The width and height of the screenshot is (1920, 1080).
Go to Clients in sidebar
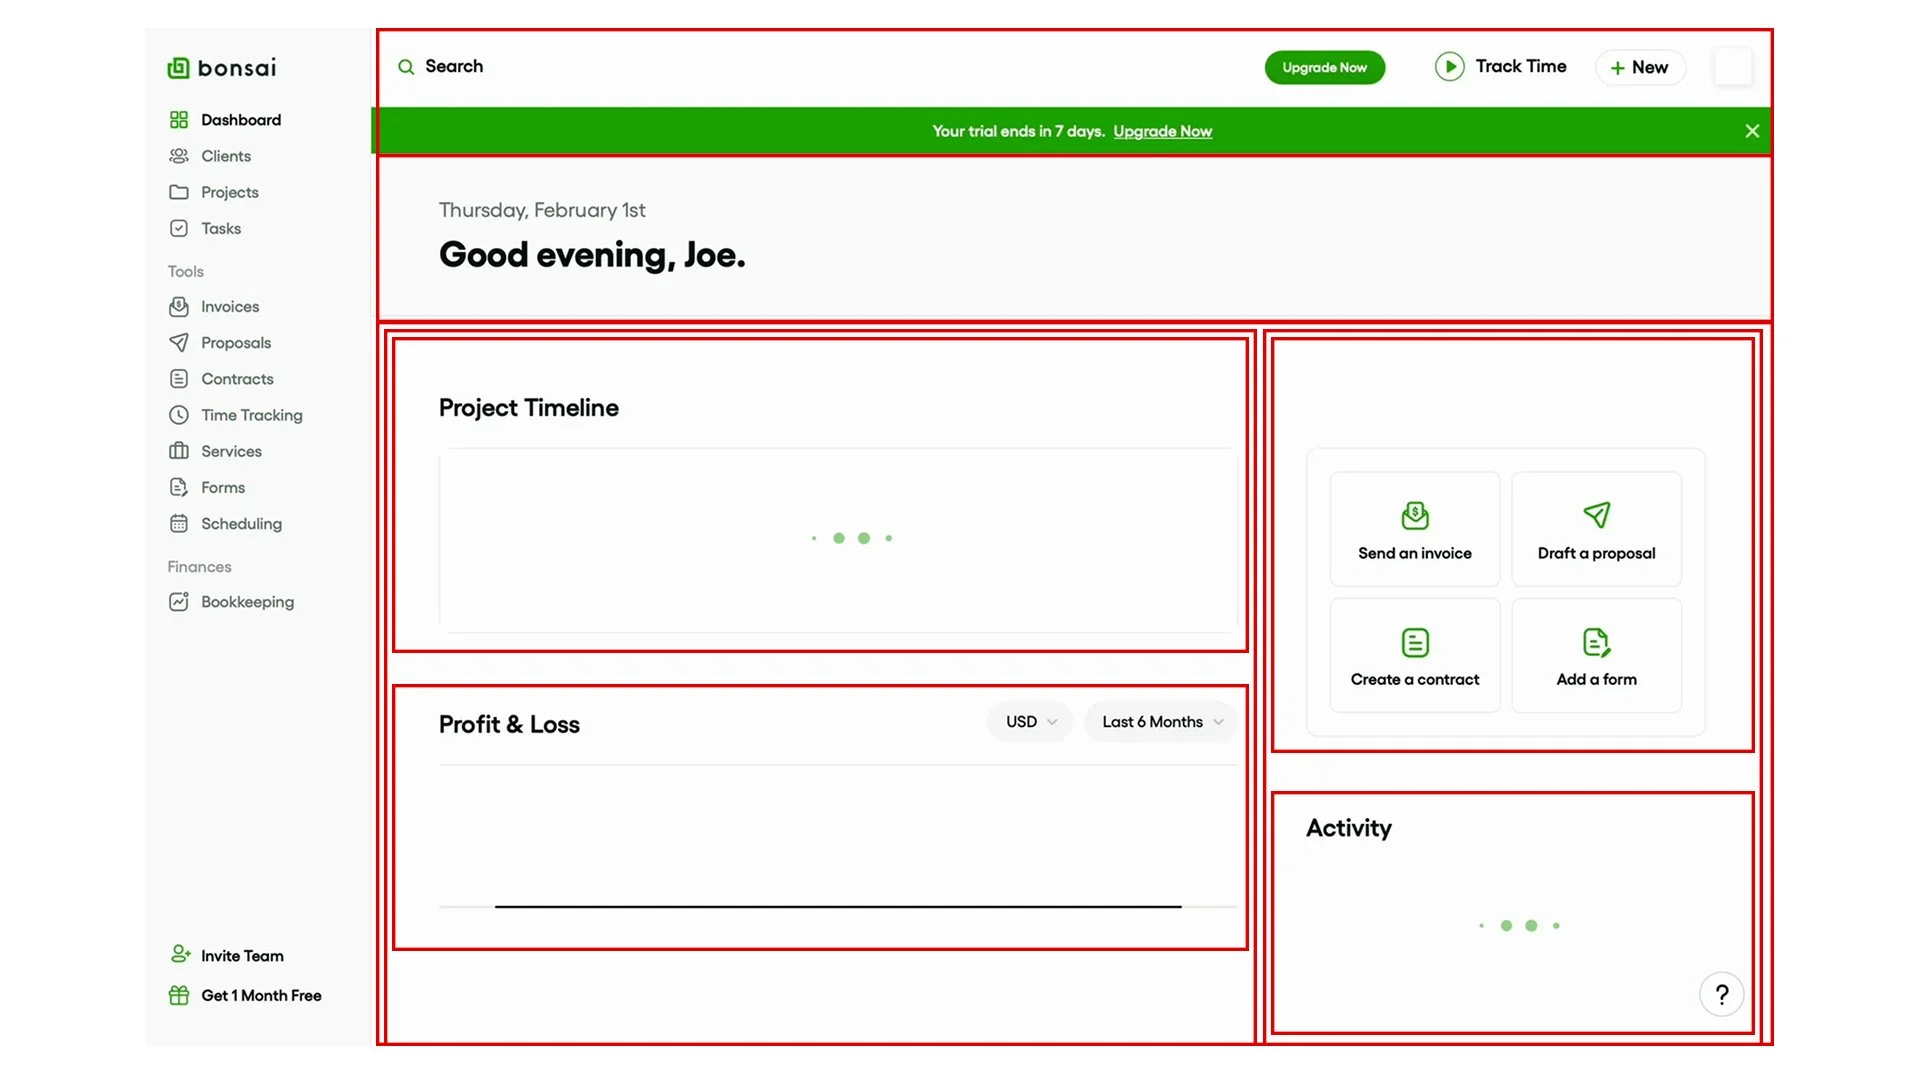click(226, 156)
